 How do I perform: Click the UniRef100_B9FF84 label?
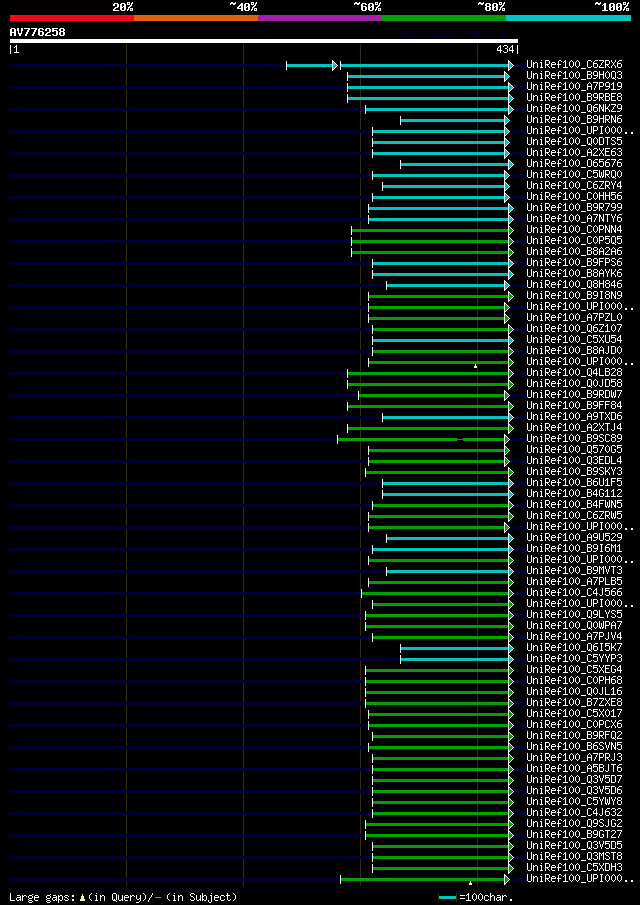tap(574, 406)
